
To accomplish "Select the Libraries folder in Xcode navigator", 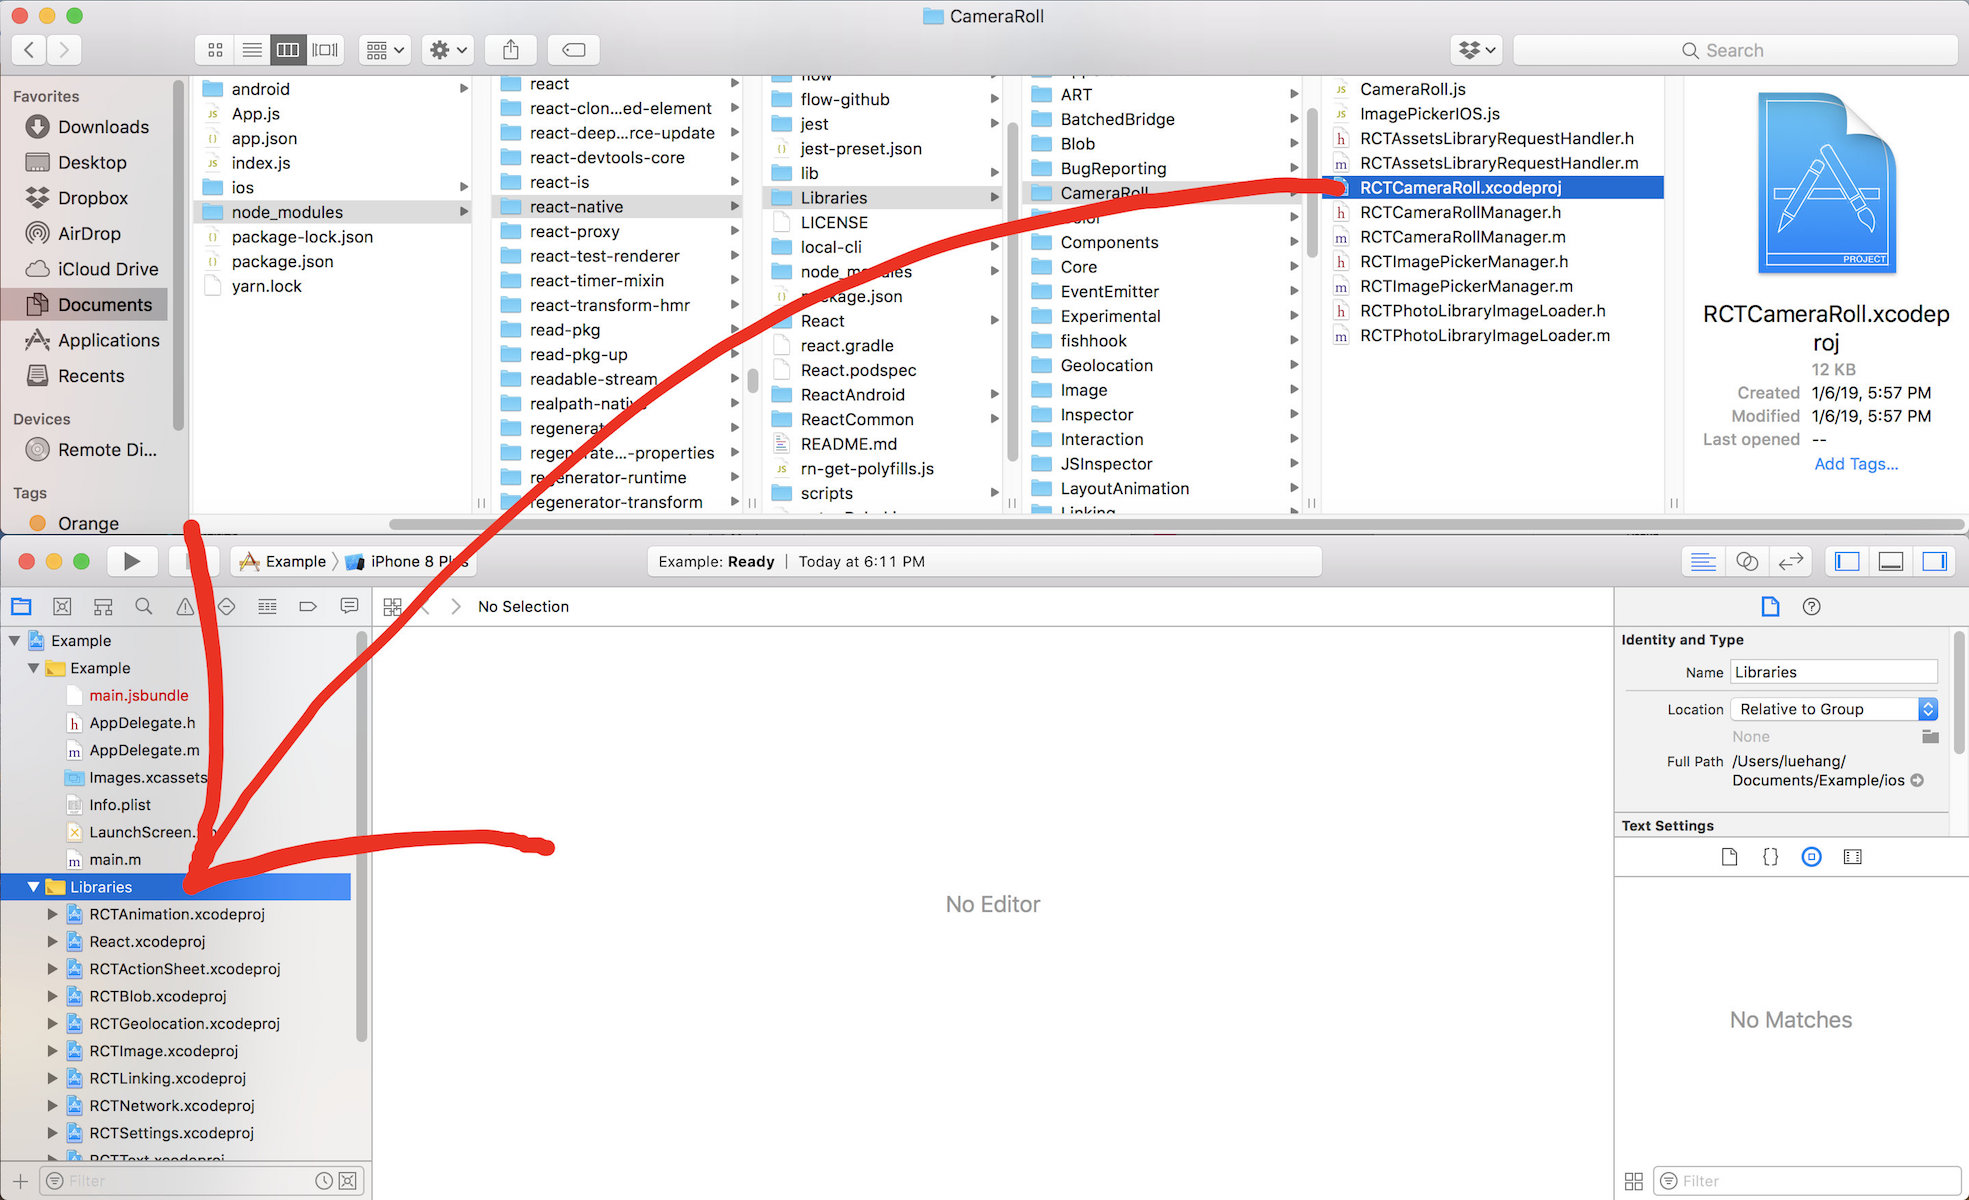I will [x=101, y=886].
